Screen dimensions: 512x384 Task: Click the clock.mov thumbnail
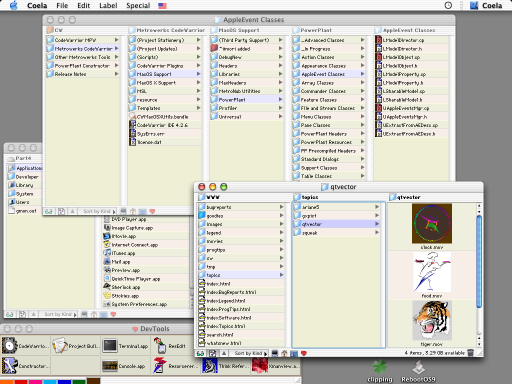pyautogui.click(x=432, y=223)
